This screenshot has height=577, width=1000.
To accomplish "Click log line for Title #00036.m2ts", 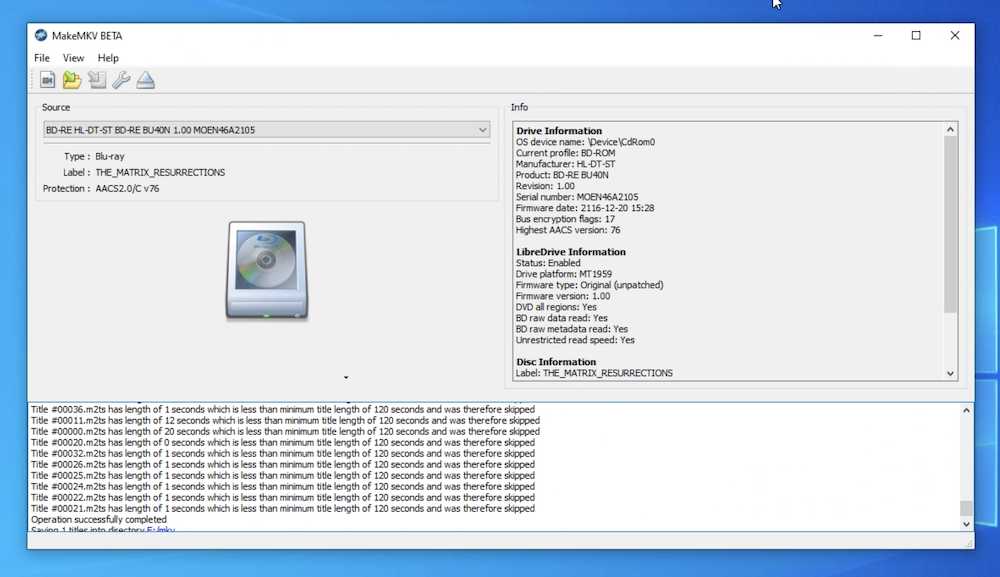I will 283,409.
